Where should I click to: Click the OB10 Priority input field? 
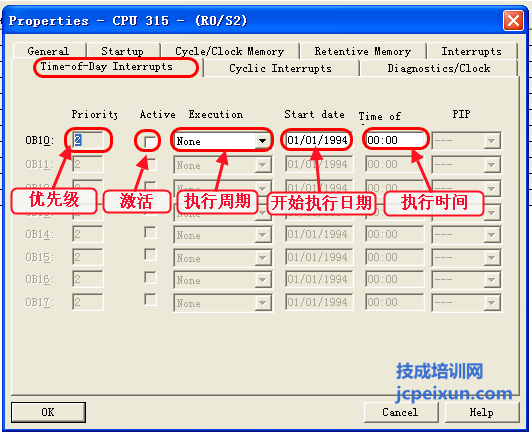88,140
